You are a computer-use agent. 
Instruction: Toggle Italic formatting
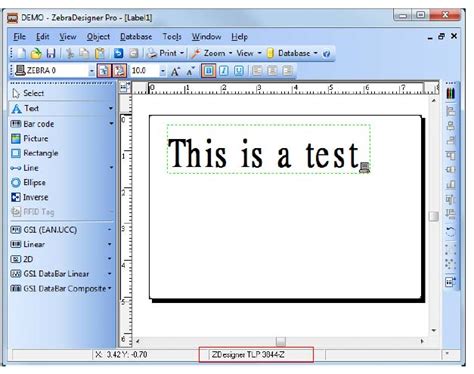coord(224,71)
